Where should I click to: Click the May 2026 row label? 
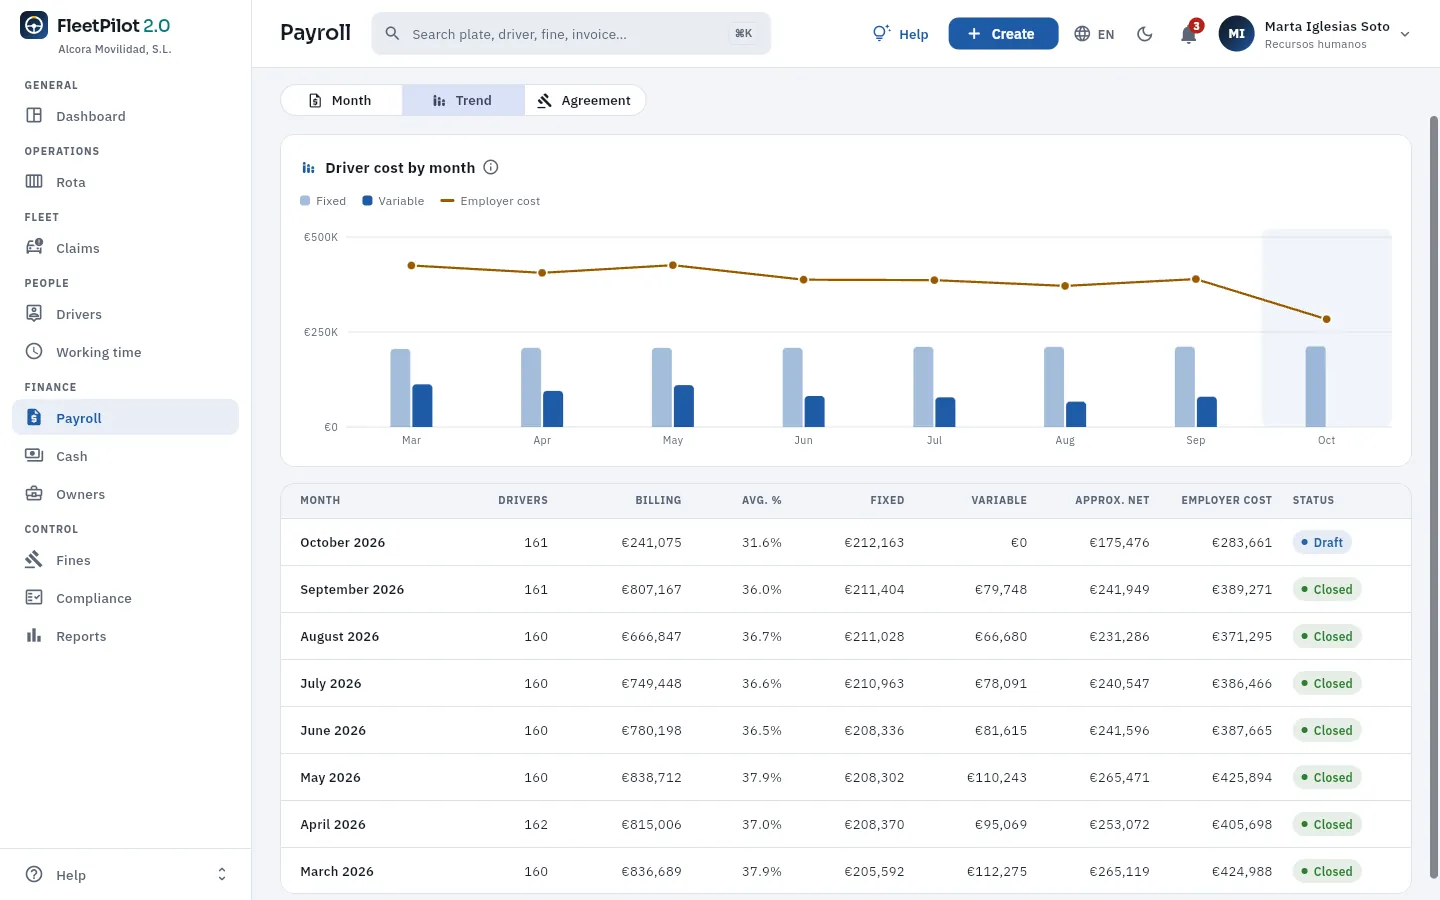(x=330, y=777)
